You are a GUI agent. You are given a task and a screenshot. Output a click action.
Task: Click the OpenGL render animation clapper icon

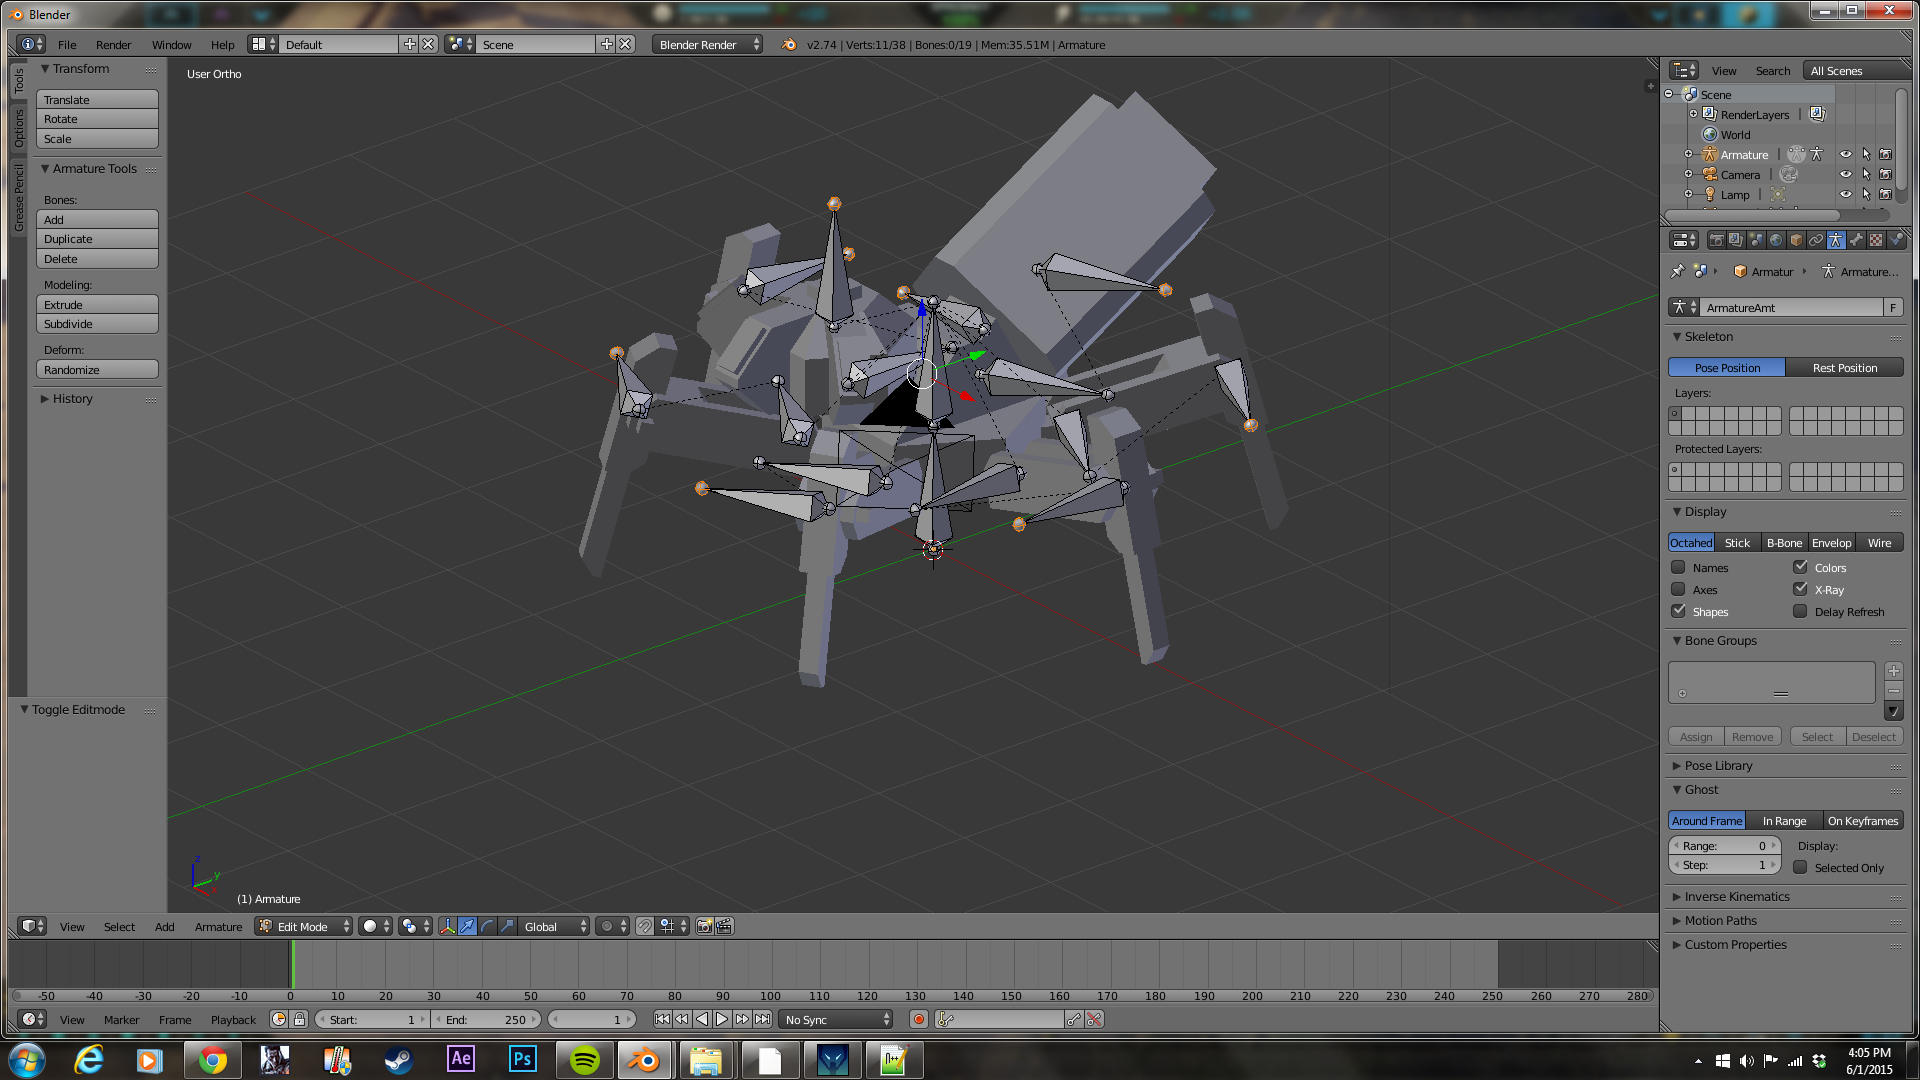click(x=724, y=926)
